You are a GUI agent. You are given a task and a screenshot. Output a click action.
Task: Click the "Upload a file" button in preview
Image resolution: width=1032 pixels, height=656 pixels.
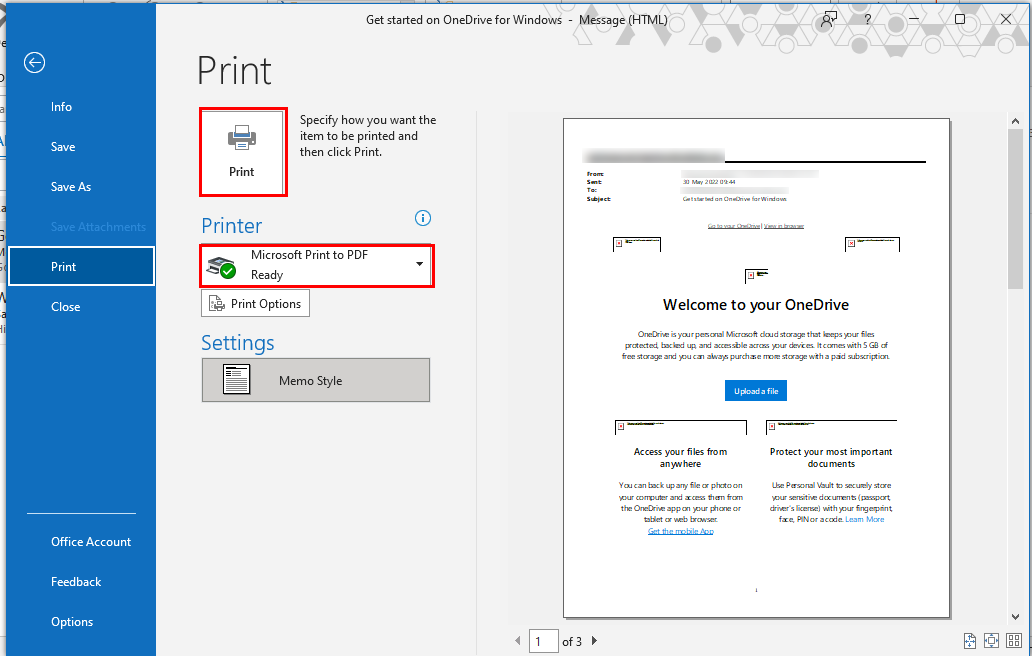[x=756, y=391]
